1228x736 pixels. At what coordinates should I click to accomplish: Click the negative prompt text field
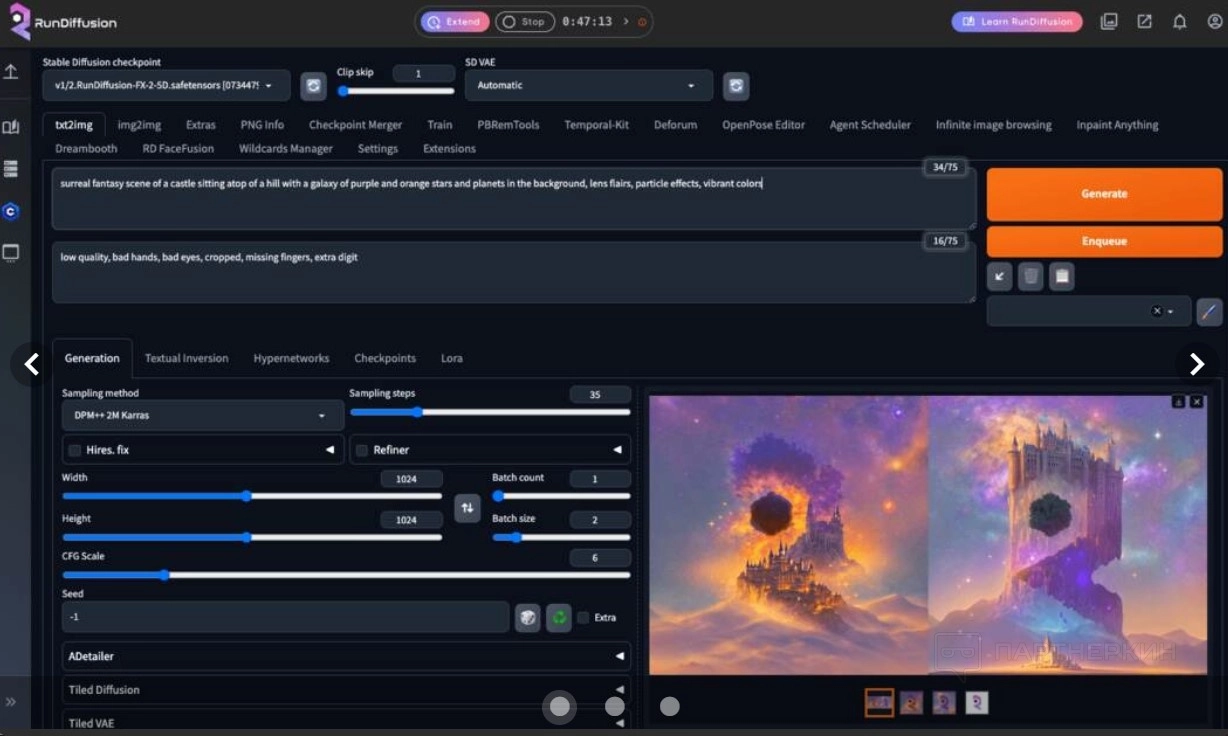point(513,272)
